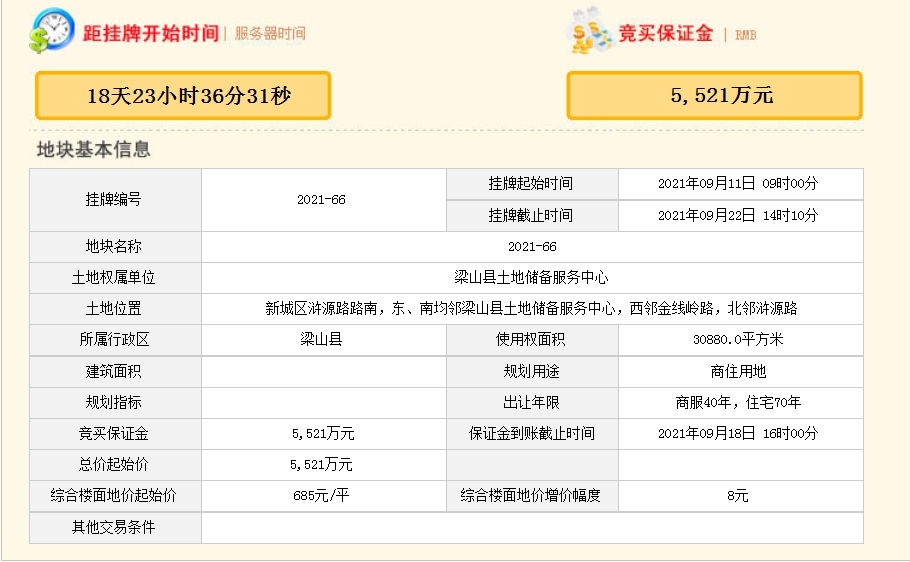This screenshot has height=562, width=910.
Task: Click the 挂牌起始时间 label
Action: pos(530,183)
